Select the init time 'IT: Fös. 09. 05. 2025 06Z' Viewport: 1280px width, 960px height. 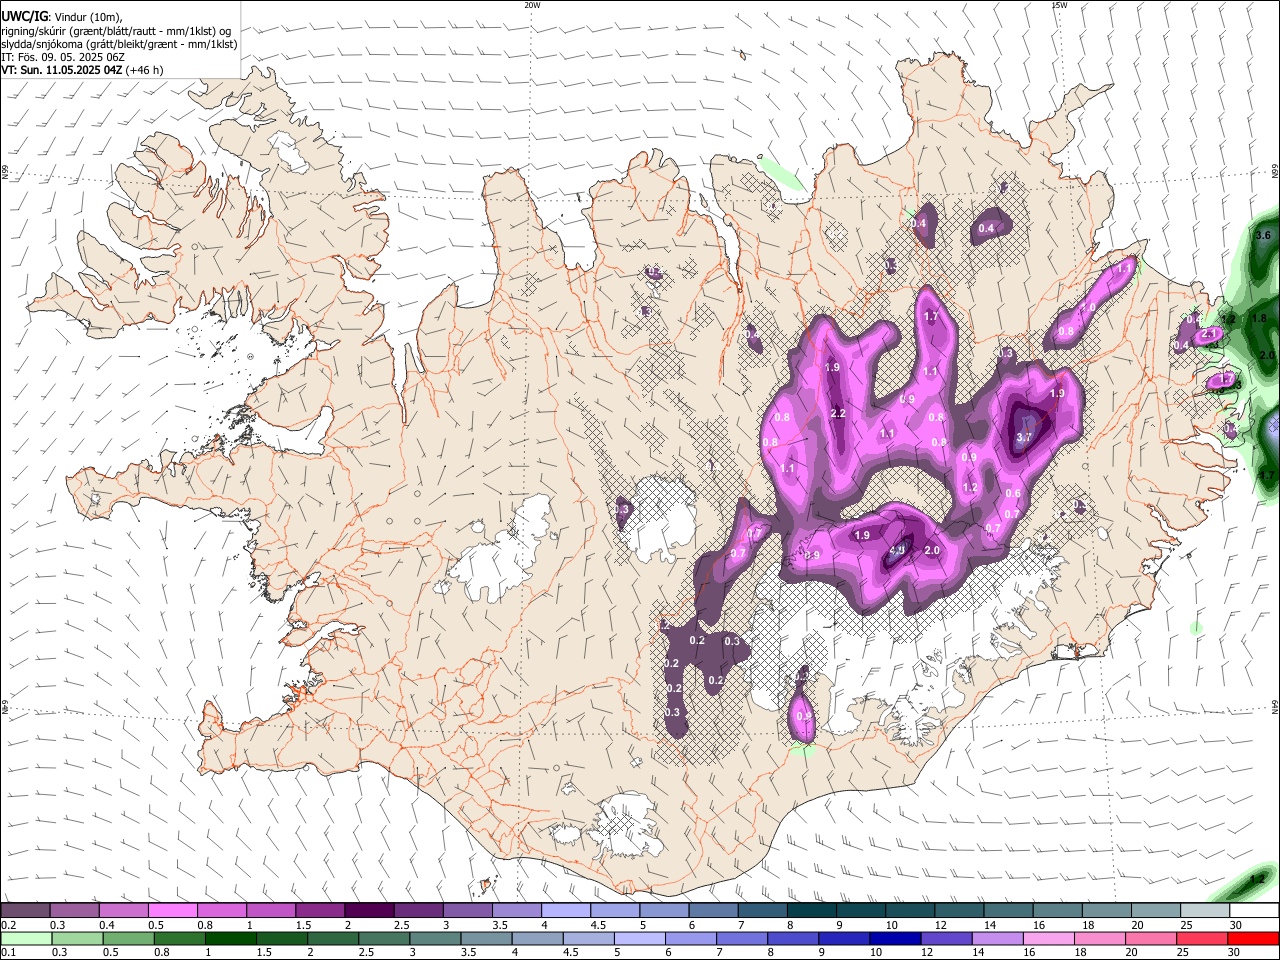63,57
